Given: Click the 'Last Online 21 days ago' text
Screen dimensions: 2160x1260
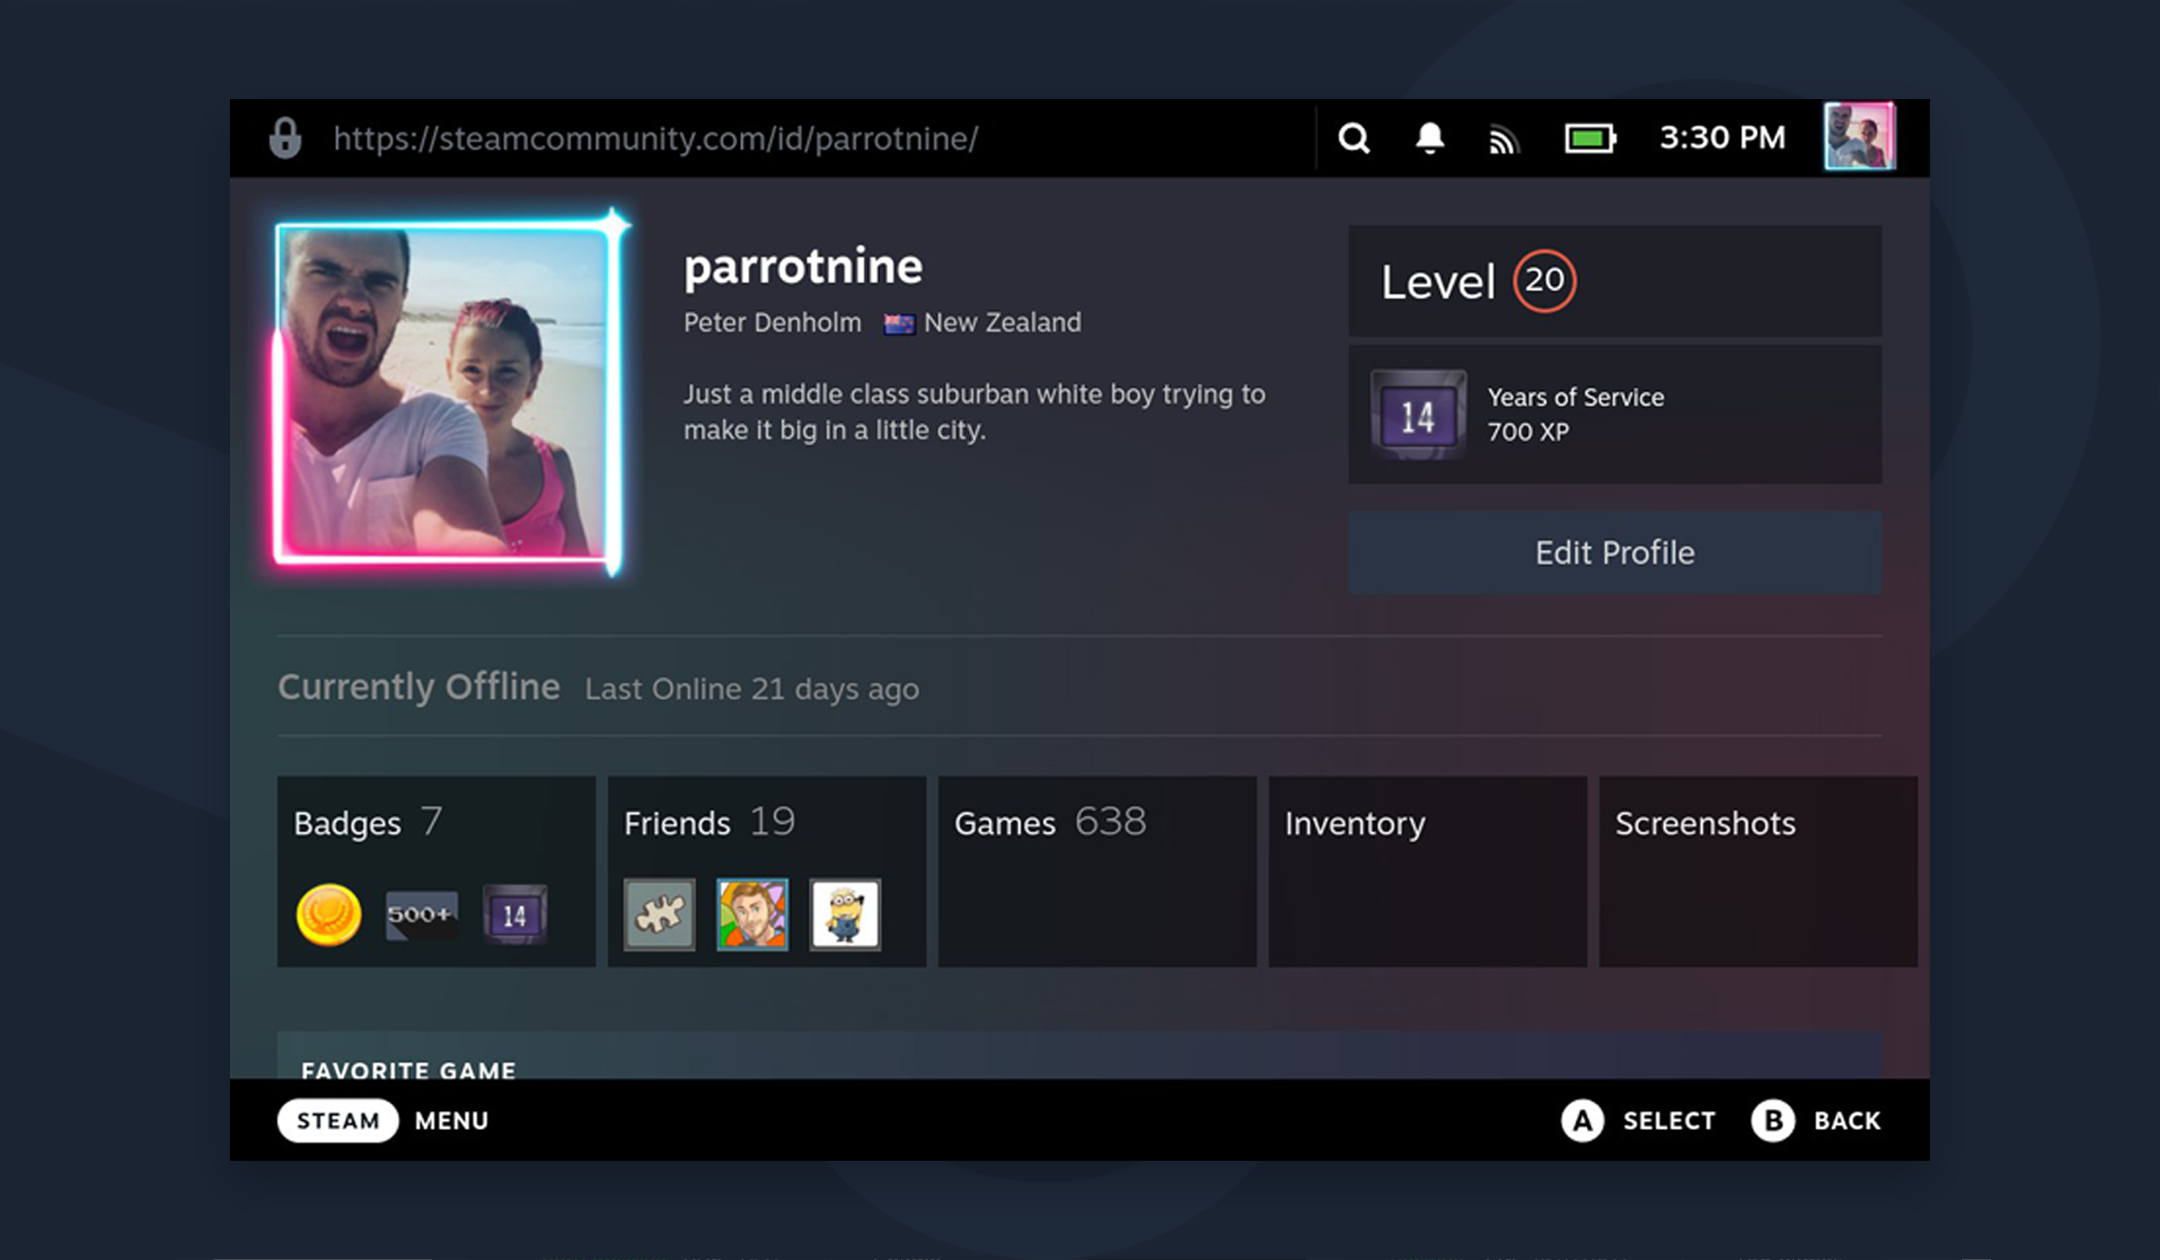Looking at the screenshot, I should pos(752,689).
